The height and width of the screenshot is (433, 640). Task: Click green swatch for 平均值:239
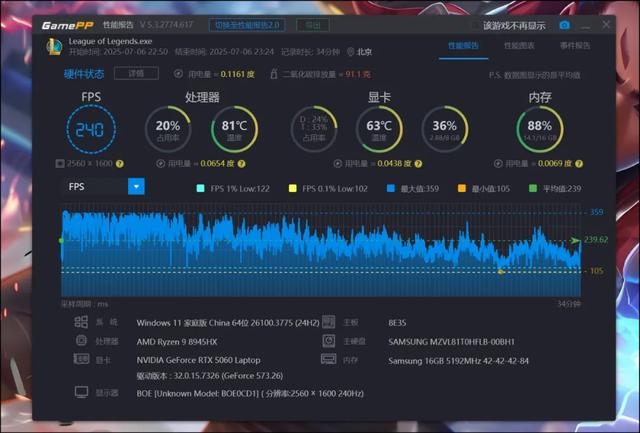tap(533, 188)
